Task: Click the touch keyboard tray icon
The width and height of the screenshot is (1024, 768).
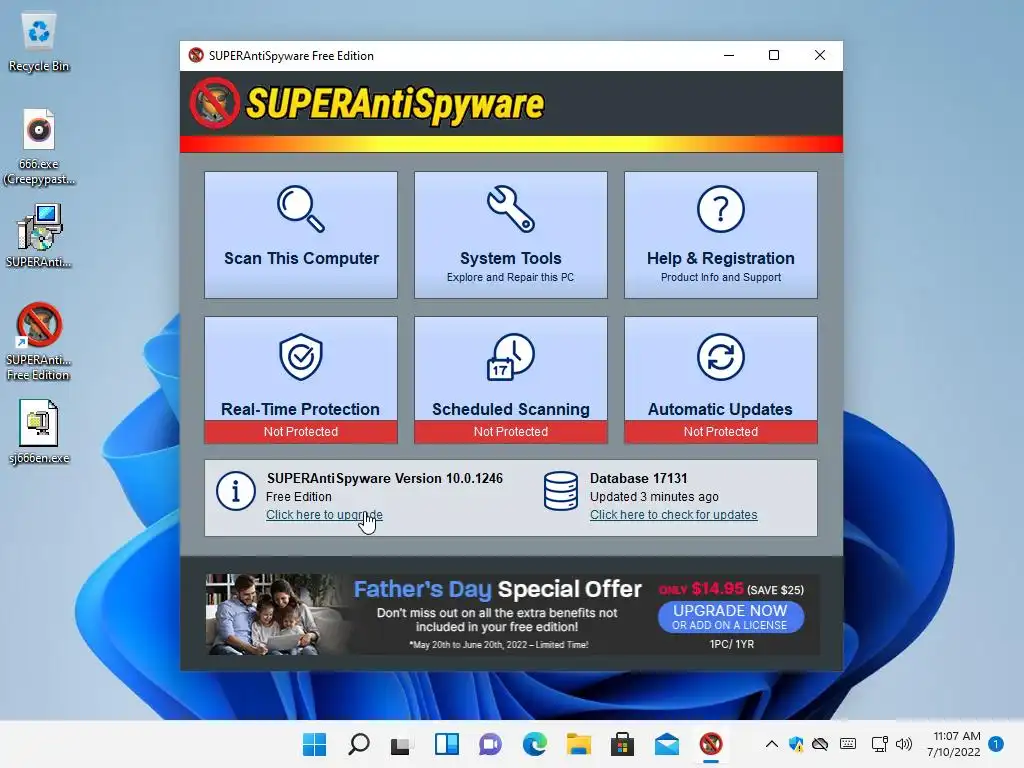Action: [848, 744]
